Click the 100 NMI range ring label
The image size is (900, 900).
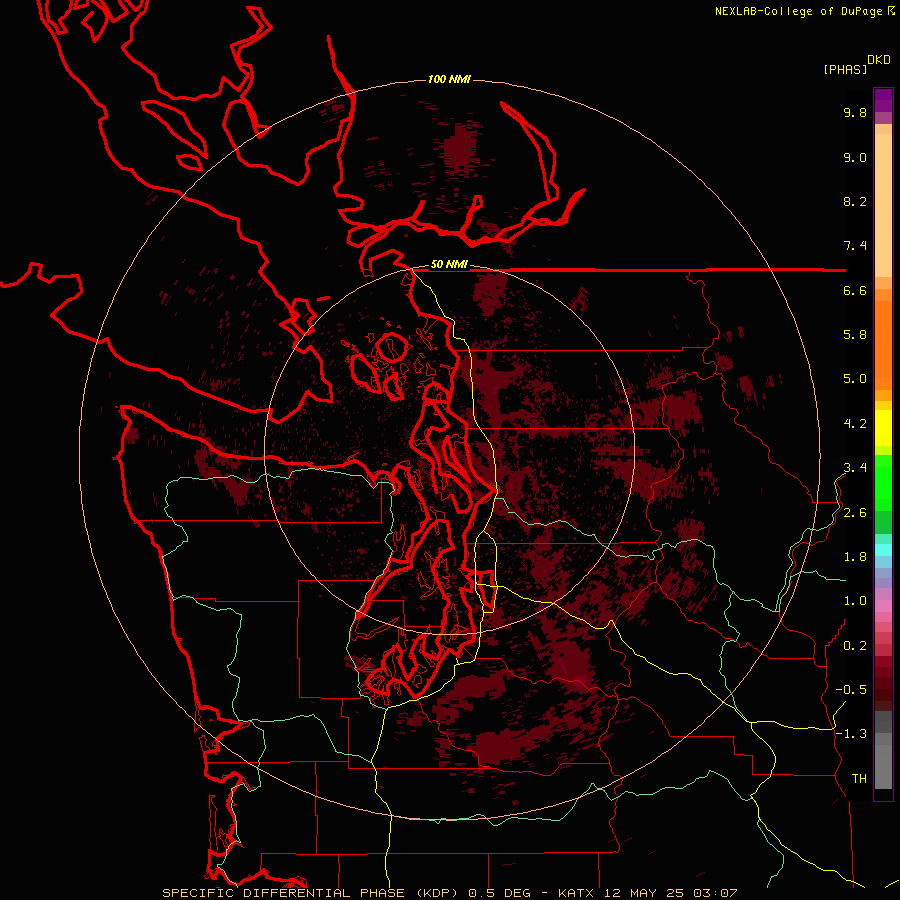tap(449, 79)
